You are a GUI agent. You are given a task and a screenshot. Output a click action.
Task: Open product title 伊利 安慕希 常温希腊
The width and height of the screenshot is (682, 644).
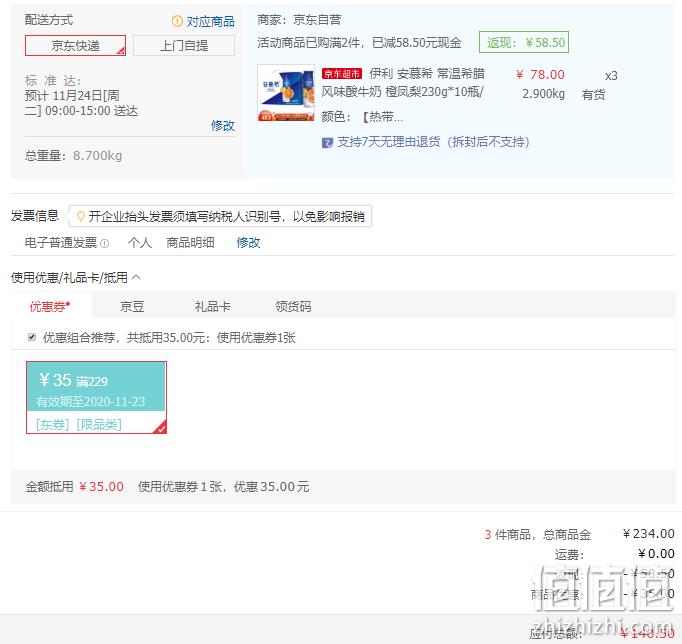(x=427, y=73)
